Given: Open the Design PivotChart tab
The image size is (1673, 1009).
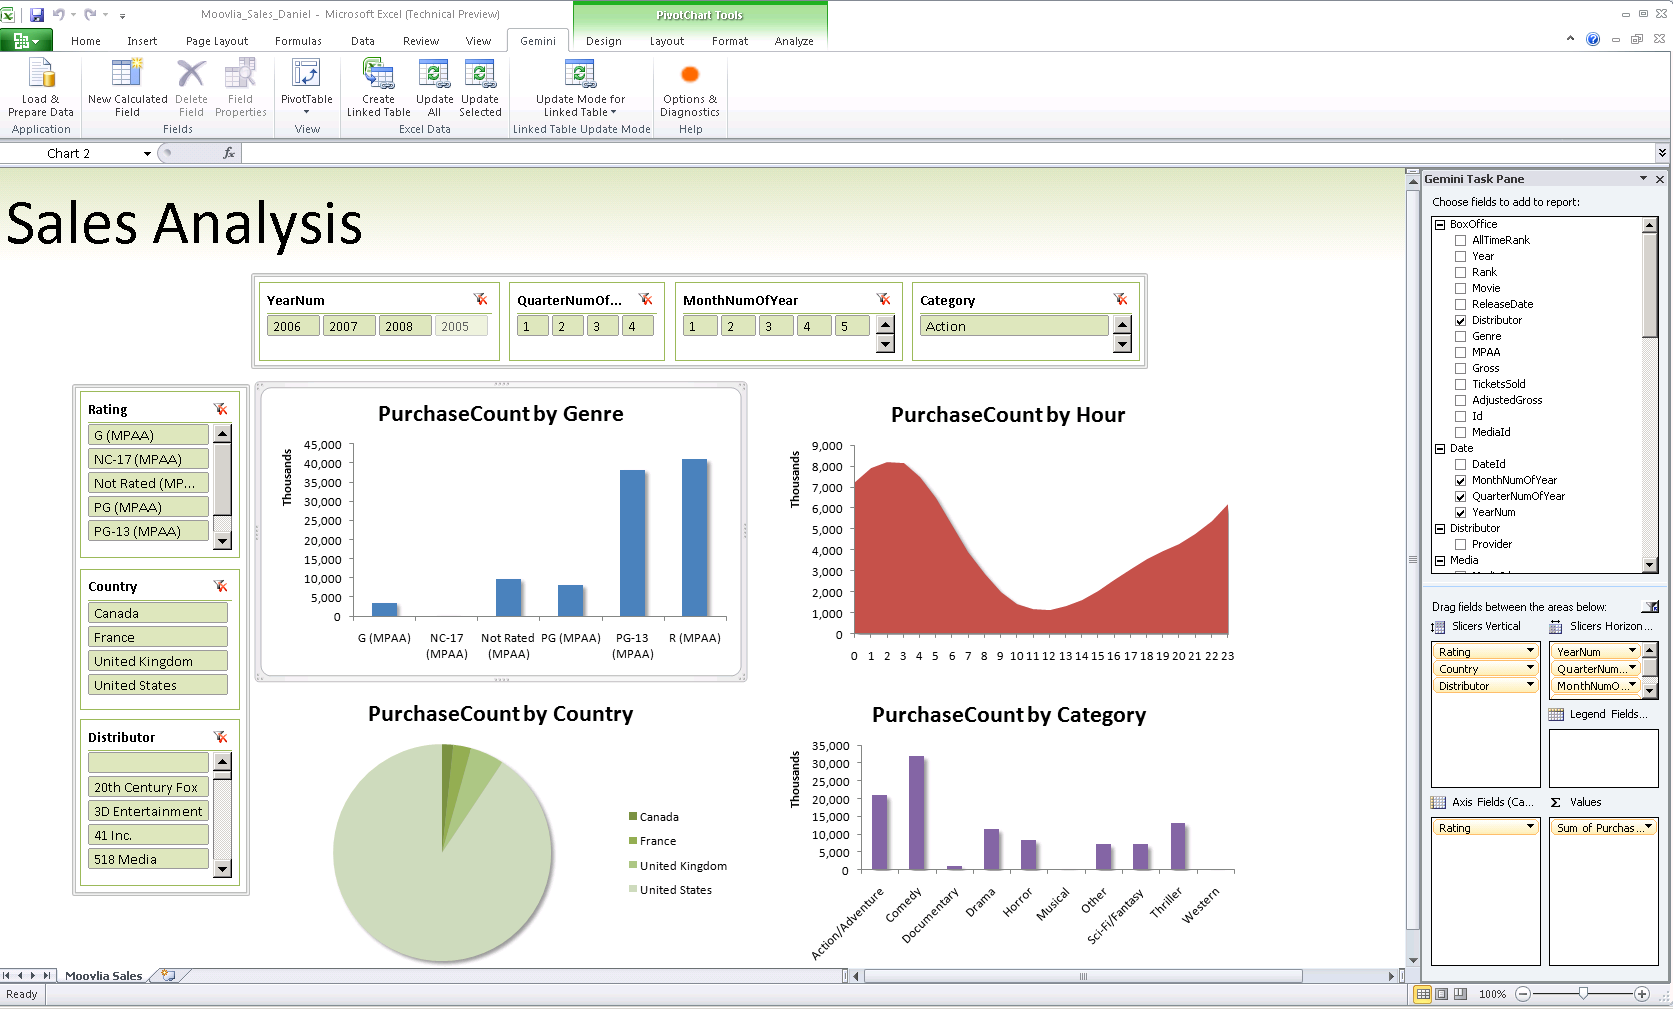Looking at the screenshot, I should [603, 41].
